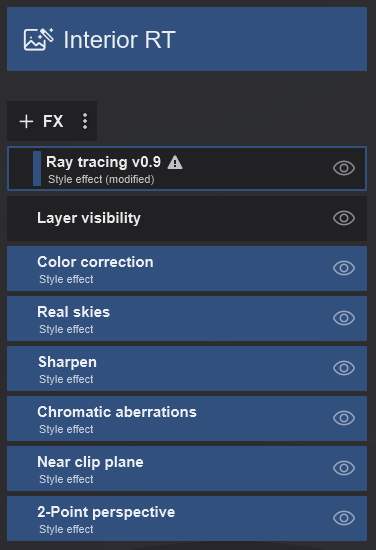Turn off the Sharpen effect visibility
The height and width of the screenshot is (550, 376).
(344, 368)
